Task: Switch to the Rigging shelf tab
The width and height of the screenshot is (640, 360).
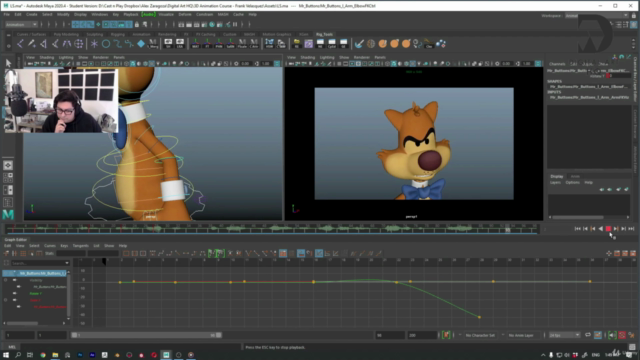Action: click(118, 34)
